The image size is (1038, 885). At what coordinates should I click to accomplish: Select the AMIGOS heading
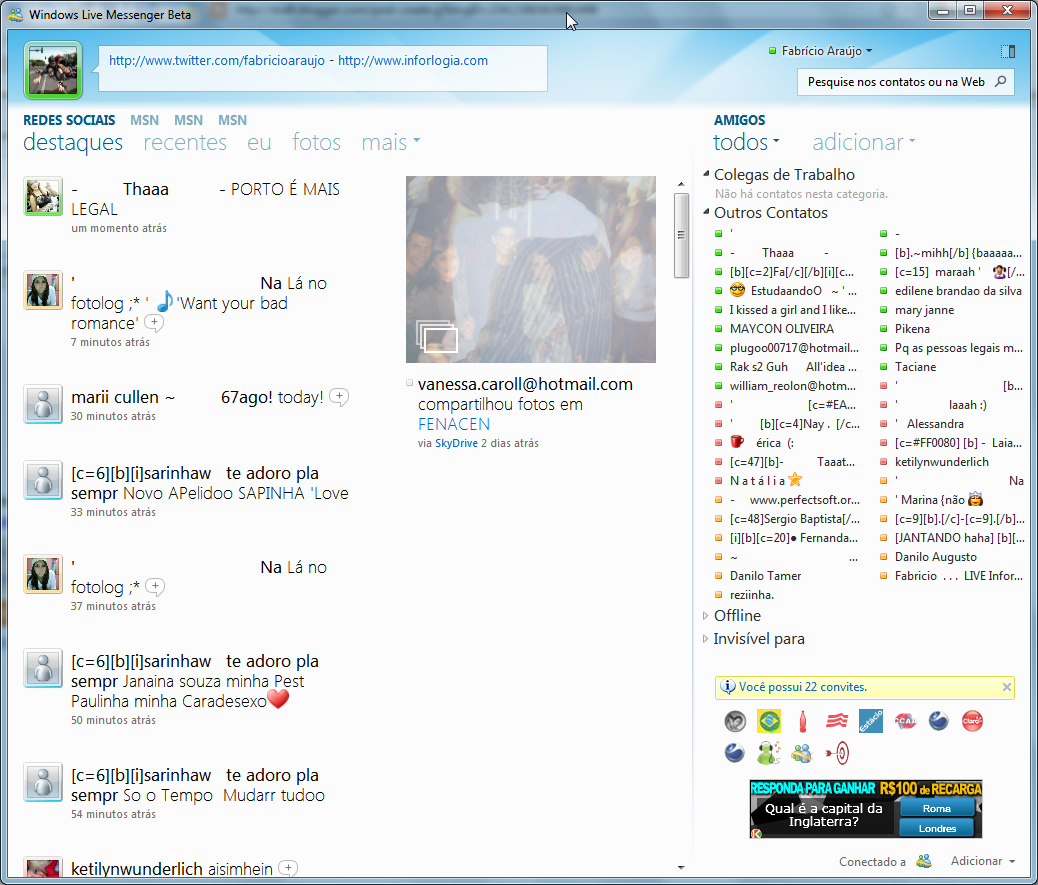coord(739,120)
